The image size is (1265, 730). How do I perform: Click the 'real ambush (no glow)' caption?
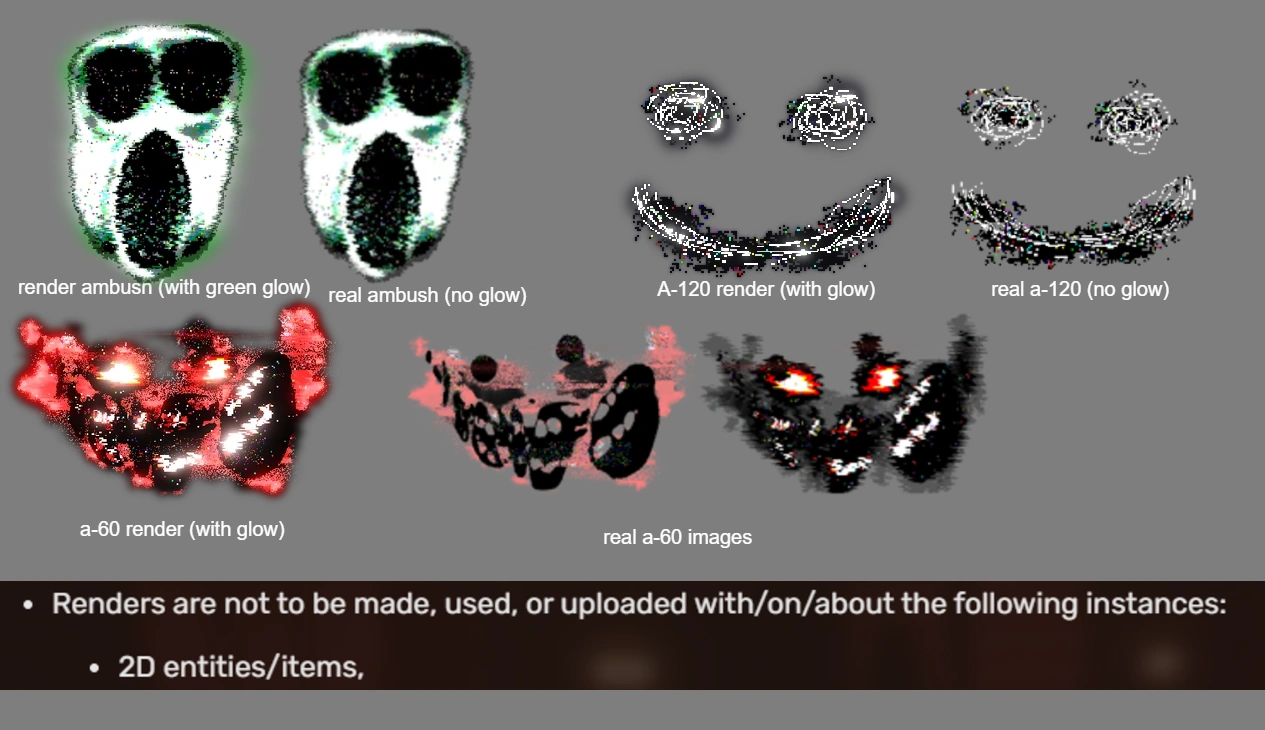[427, 296]
